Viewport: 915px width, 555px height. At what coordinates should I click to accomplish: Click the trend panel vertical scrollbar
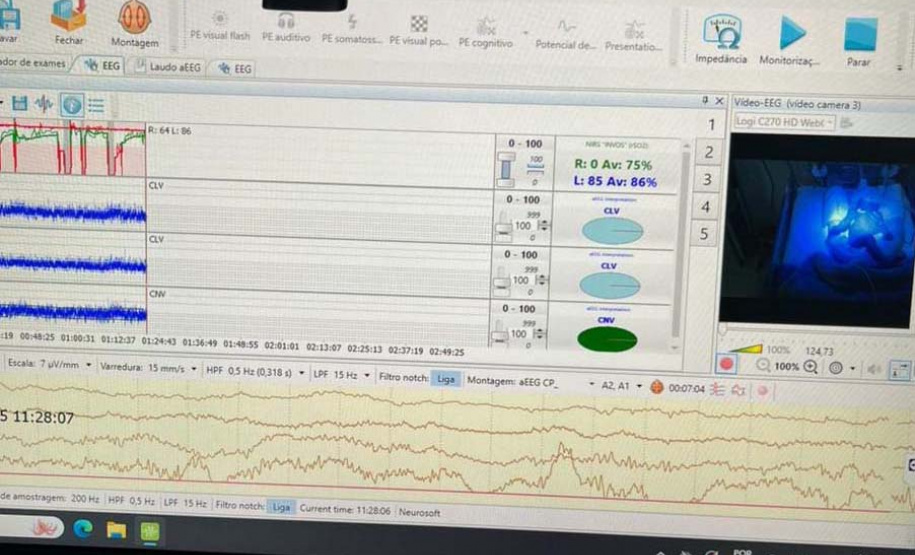680,245
